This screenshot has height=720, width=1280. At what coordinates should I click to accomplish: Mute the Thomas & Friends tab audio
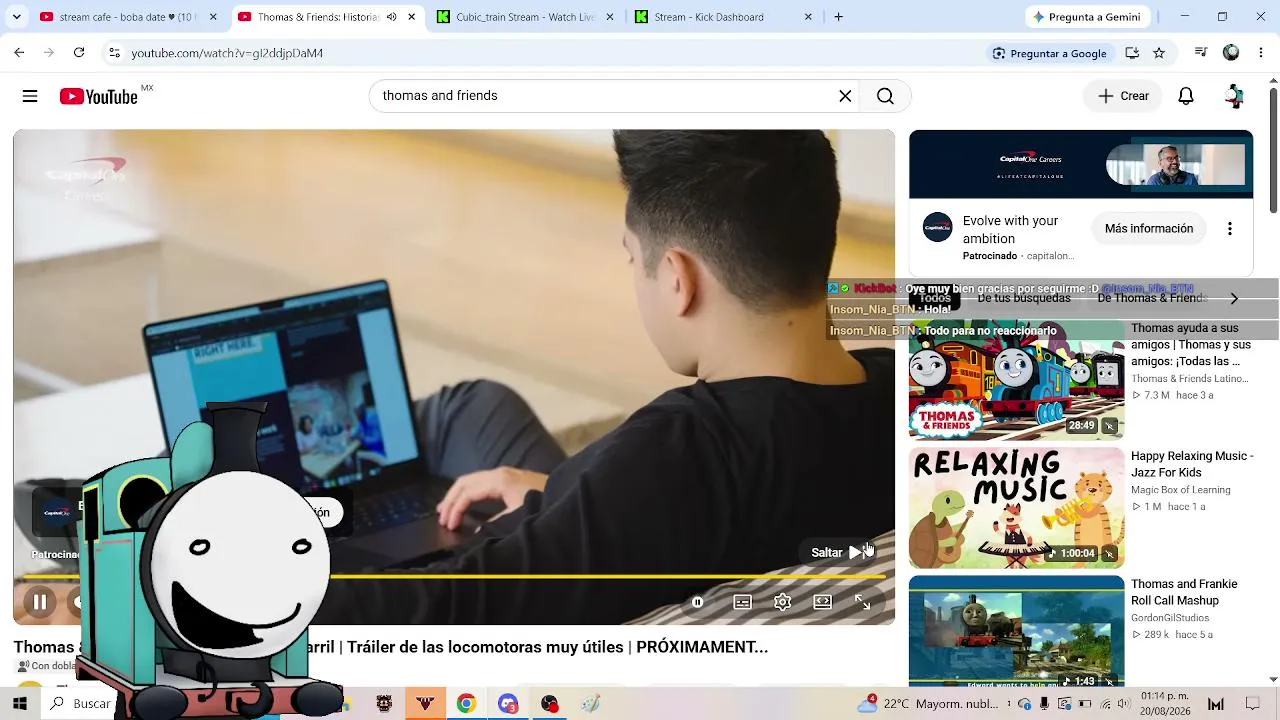click(x=391, y=17)
